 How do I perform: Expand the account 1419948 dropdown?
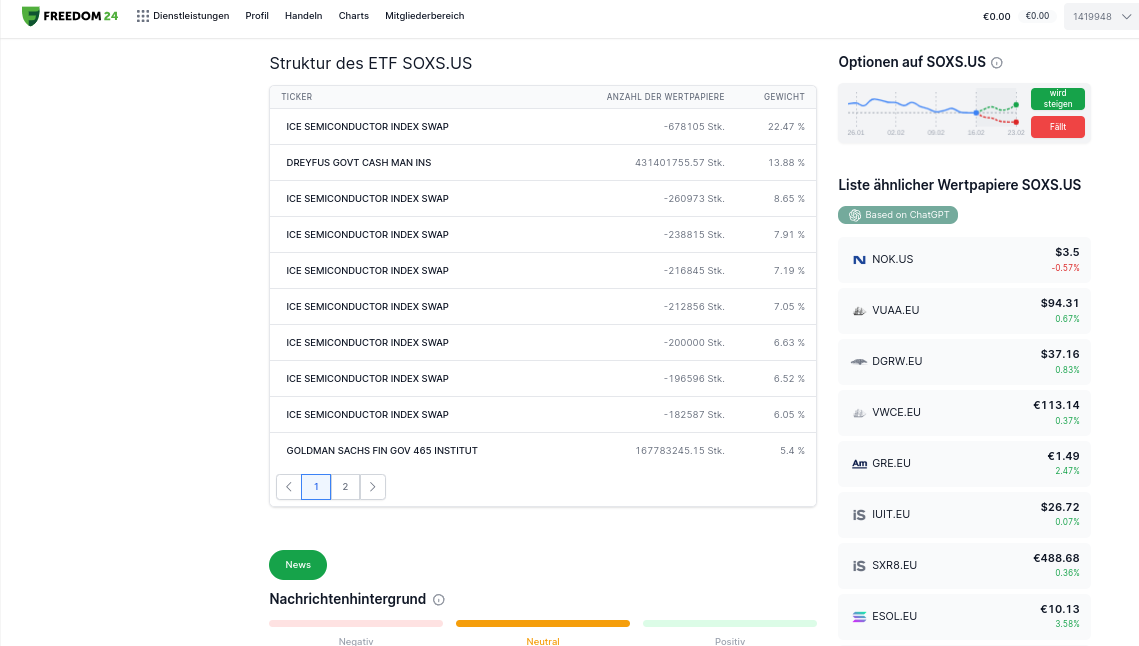tap(1102, 16)
